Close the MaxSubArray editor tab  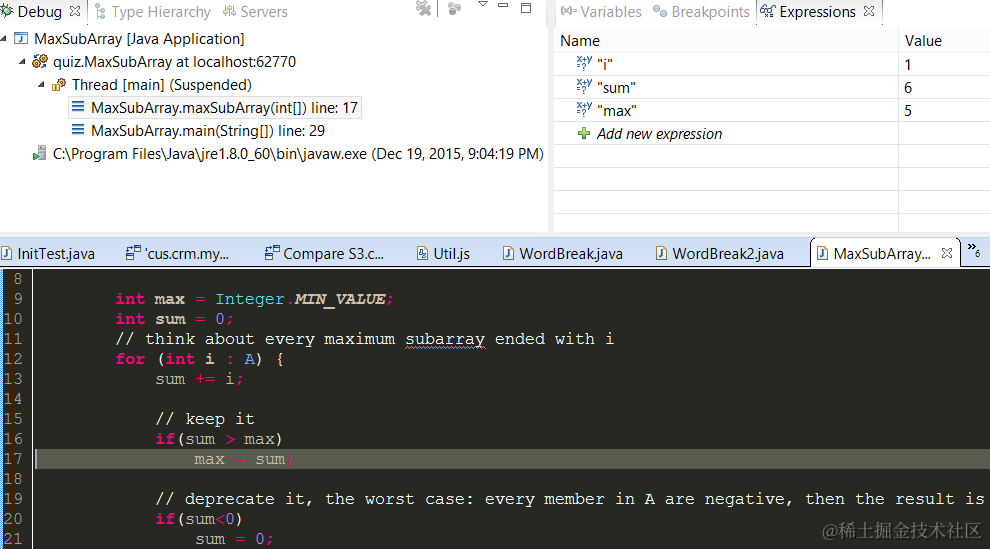[946, 253]
